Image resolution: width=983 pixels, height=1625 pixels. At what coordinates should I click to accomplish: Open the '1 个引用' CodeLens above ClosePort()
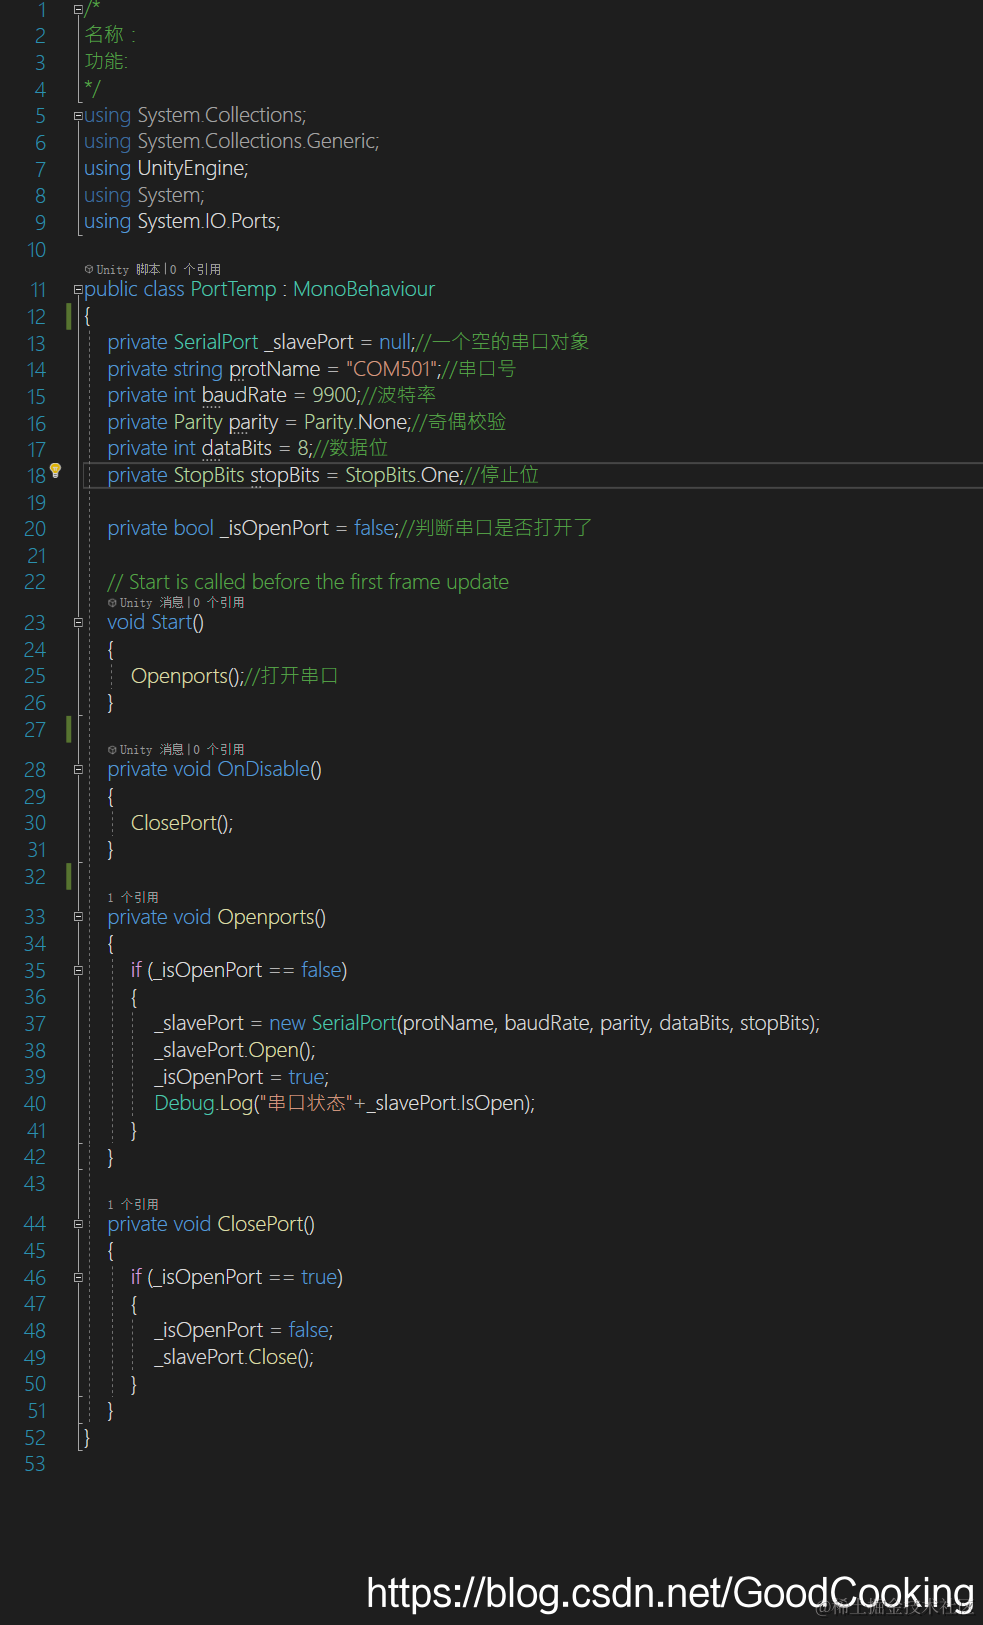(133, 1204)
